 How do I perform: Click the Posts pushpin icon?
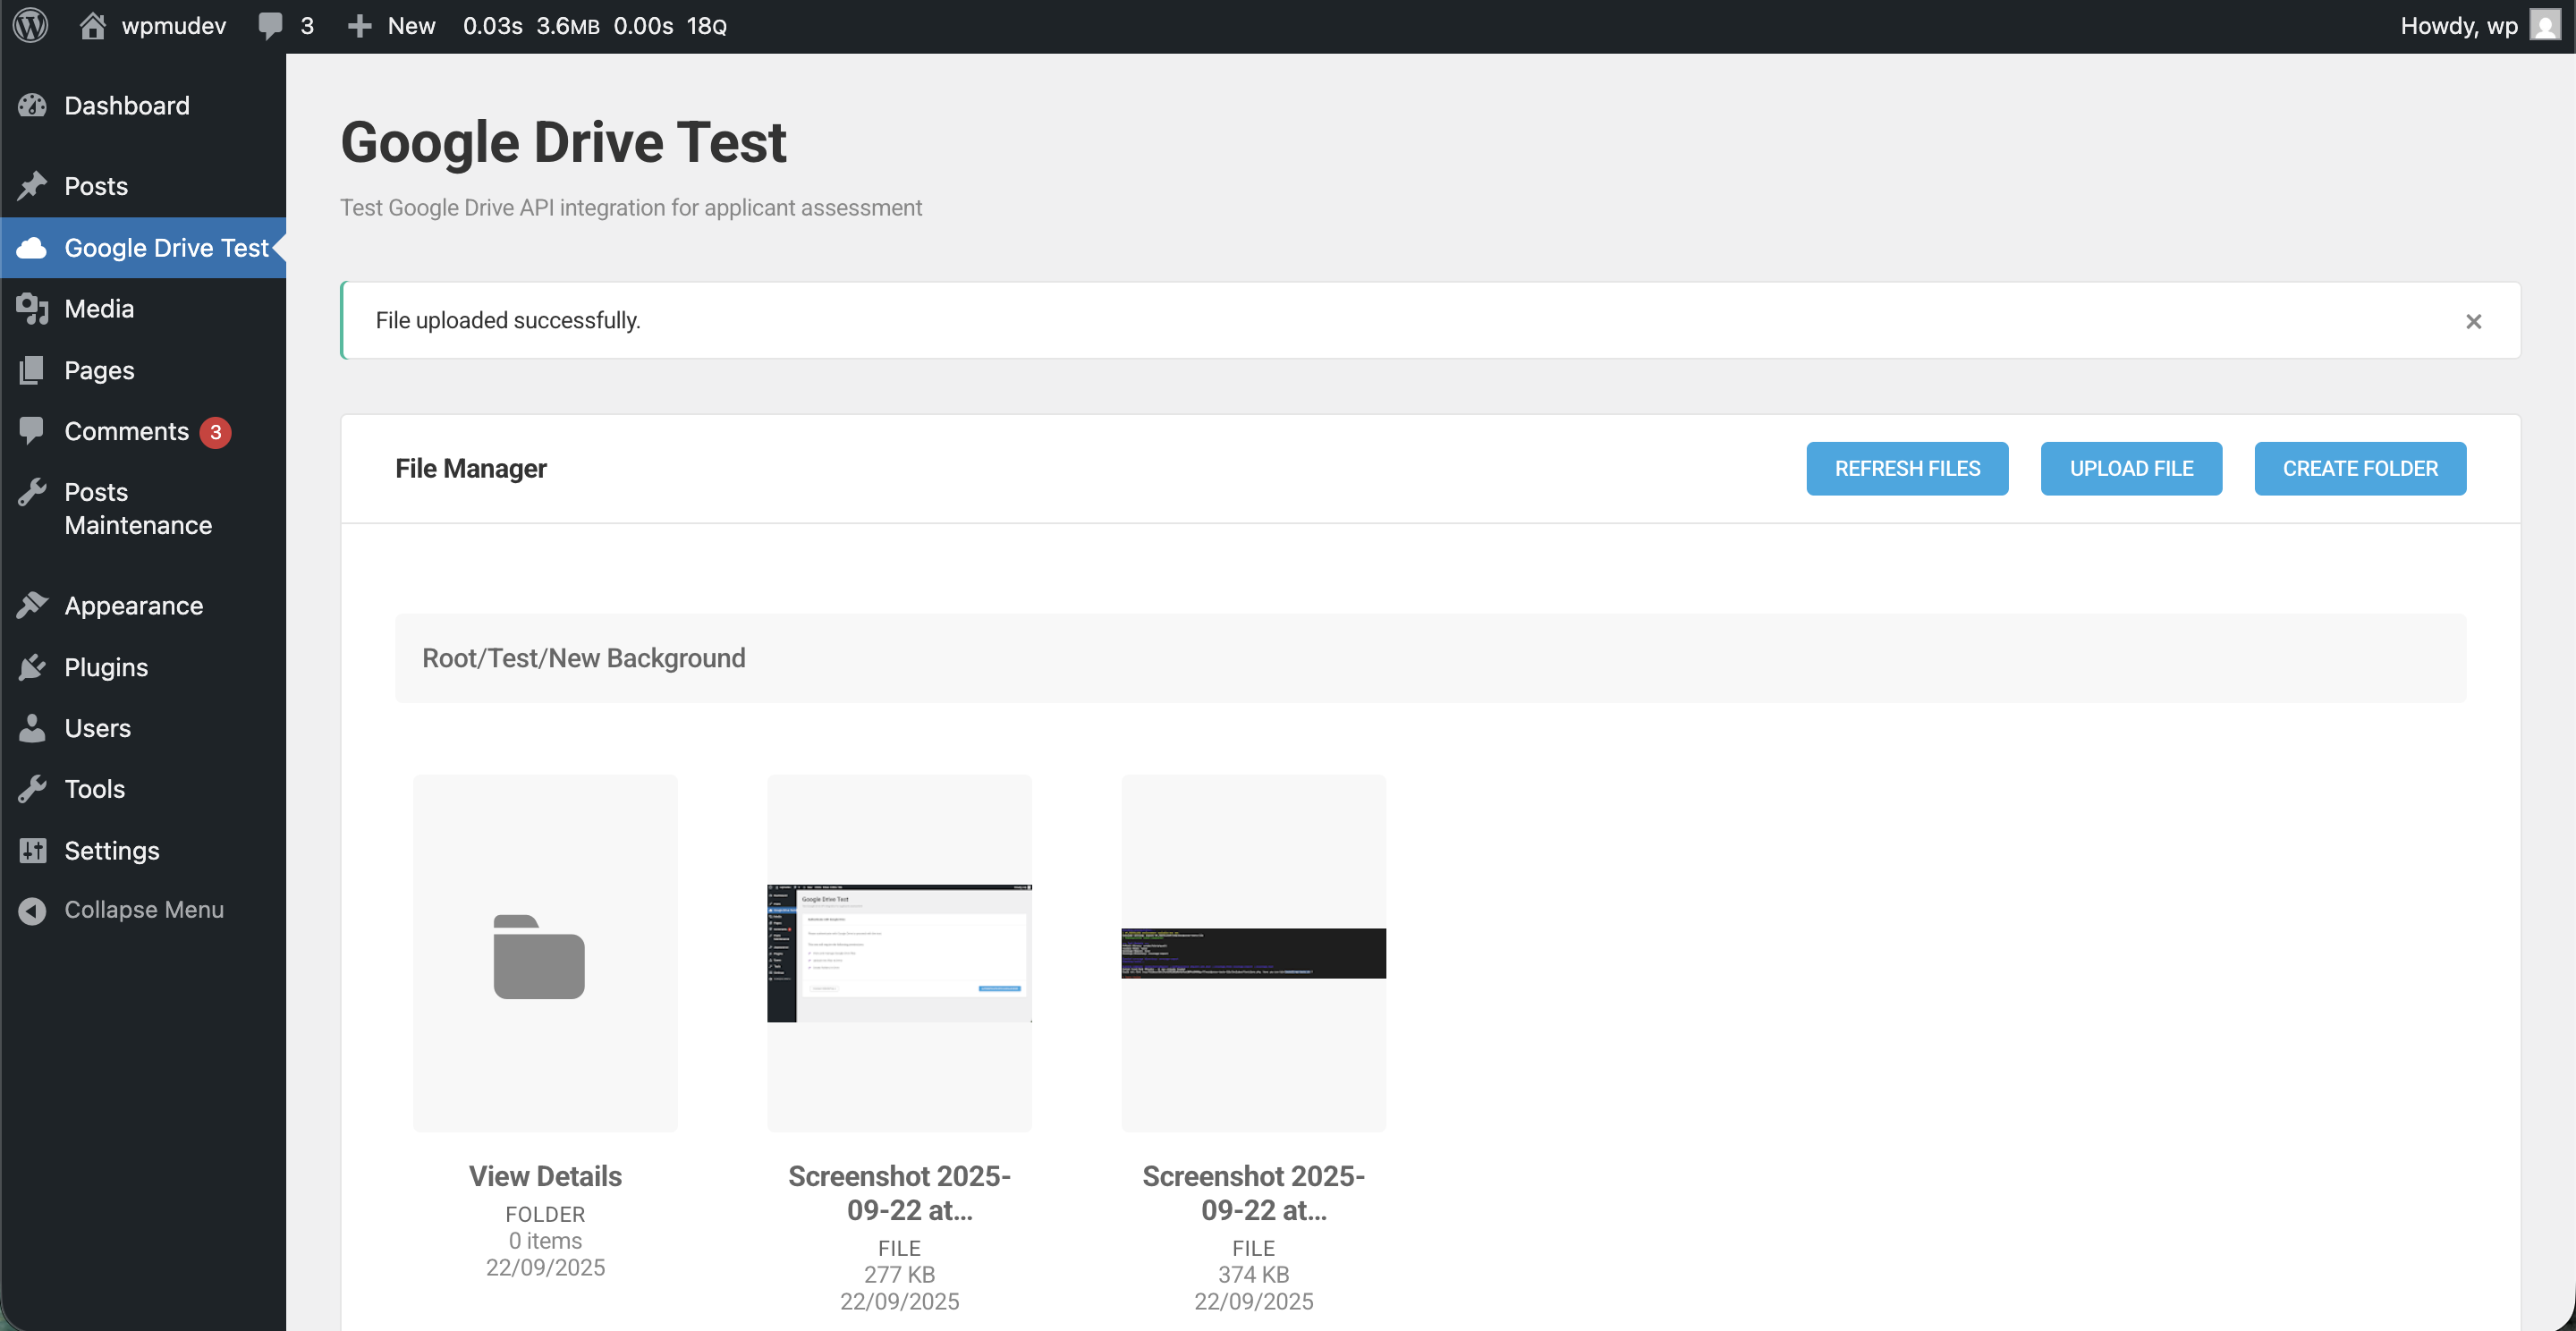32,186
